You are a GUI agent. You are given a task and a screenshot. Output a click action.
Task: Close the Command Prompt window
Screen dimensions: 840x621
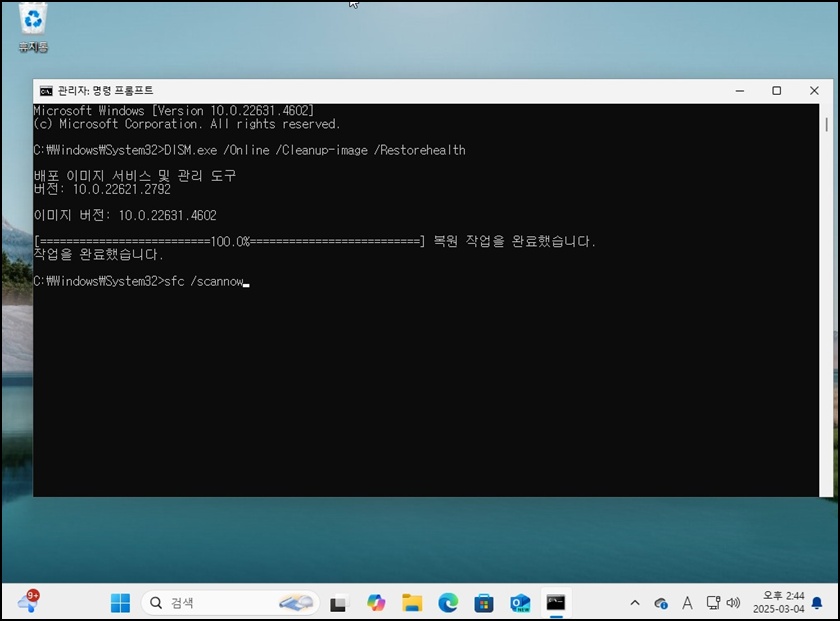pyautogui.click(x=814, y=91)
